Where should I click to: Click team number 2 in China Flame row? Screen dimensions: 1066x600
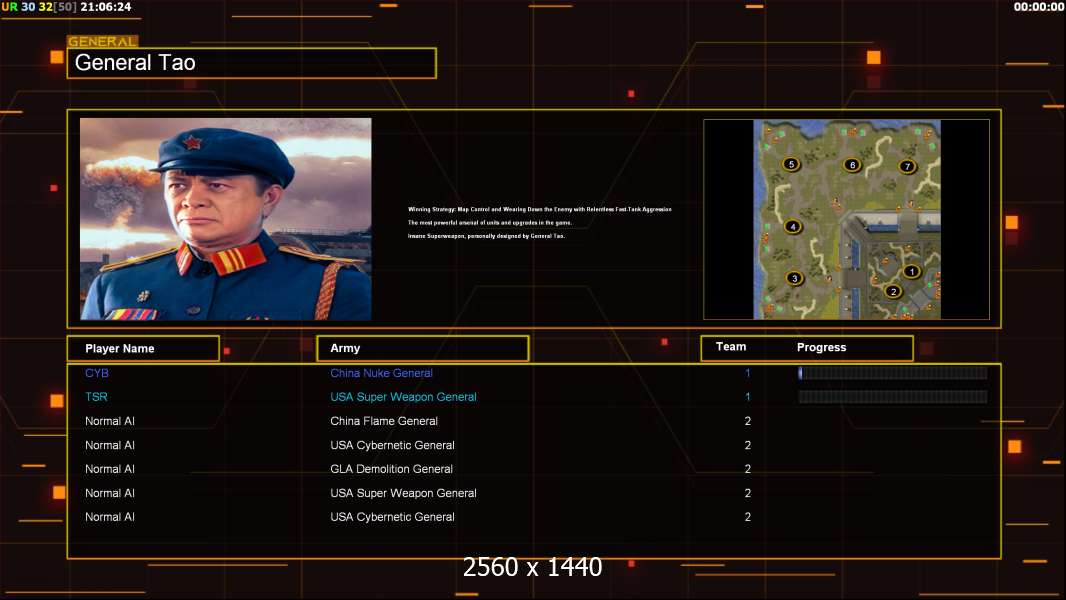748,421
